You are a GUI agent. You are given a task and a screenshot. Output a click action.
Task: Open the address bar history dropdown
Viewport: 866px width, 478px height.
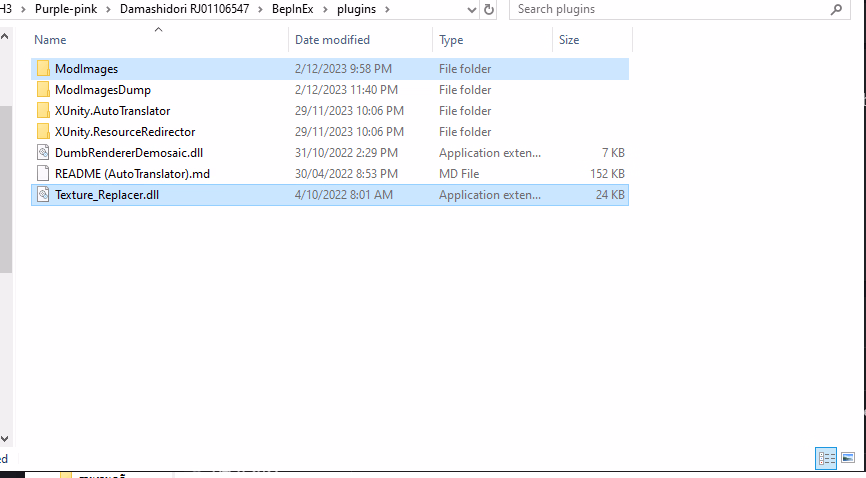(x=471, y=10)
